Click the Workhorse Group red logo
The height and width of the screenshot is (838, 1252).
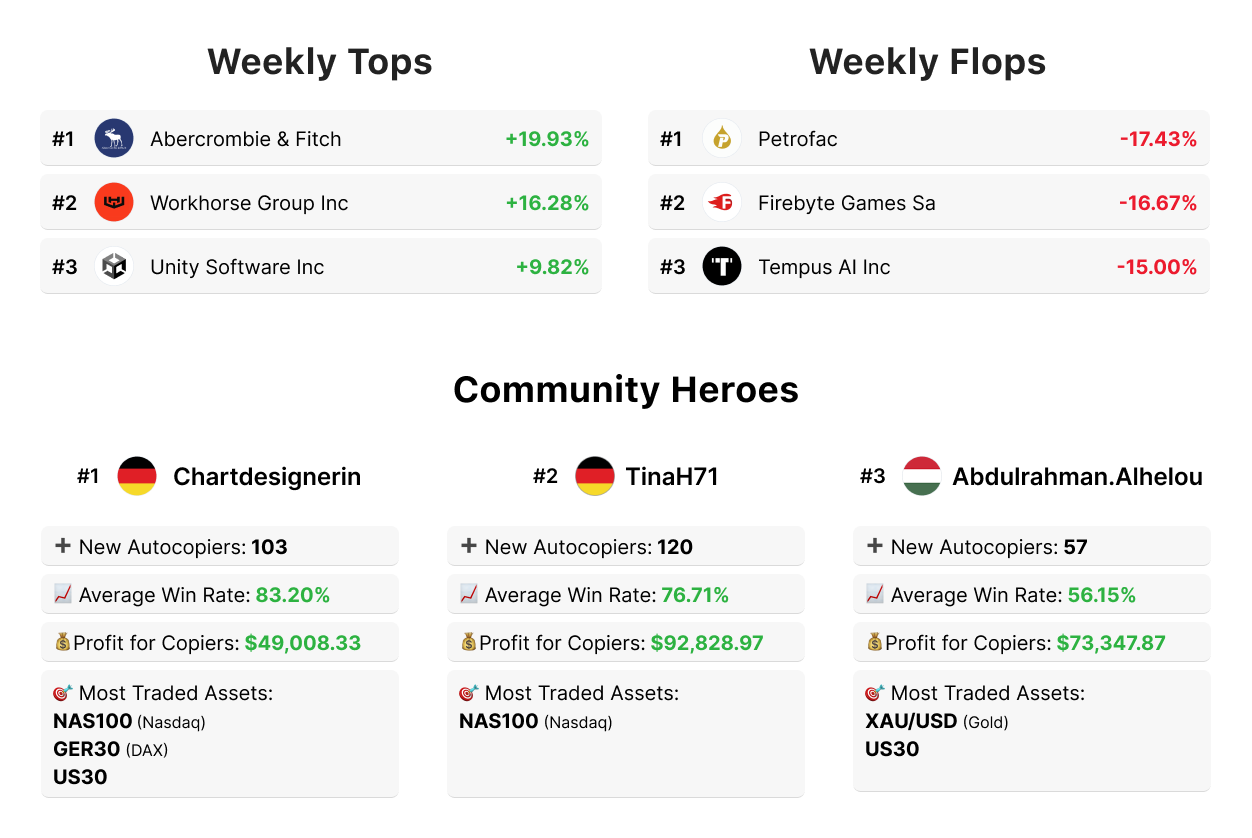[114, 203]
